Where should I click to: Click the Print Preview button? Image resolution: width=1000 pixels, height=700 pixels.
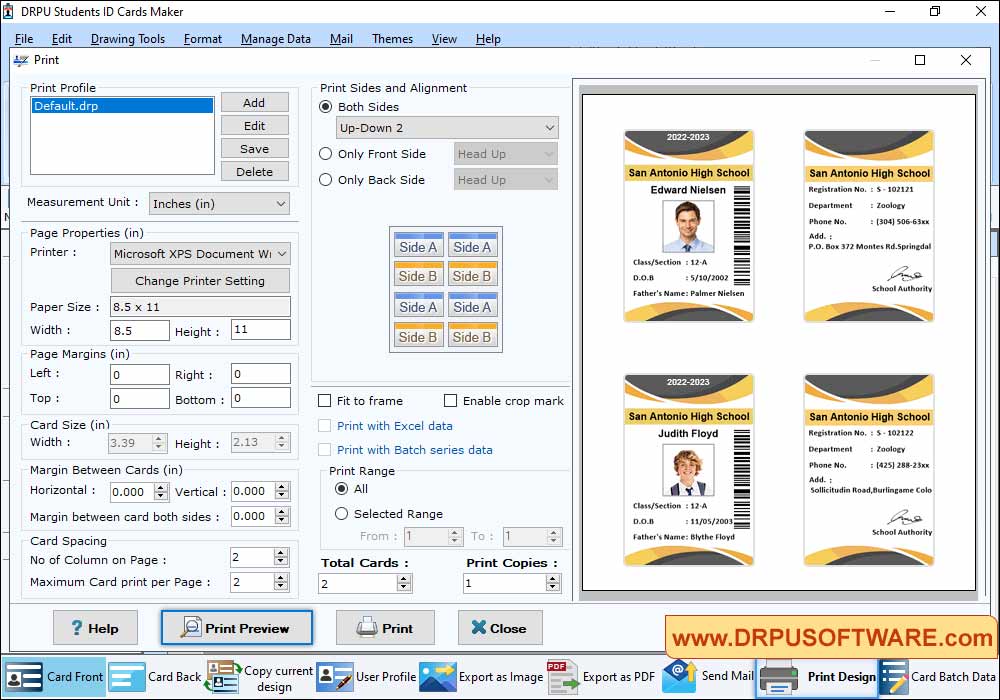(x=237, y=628)
